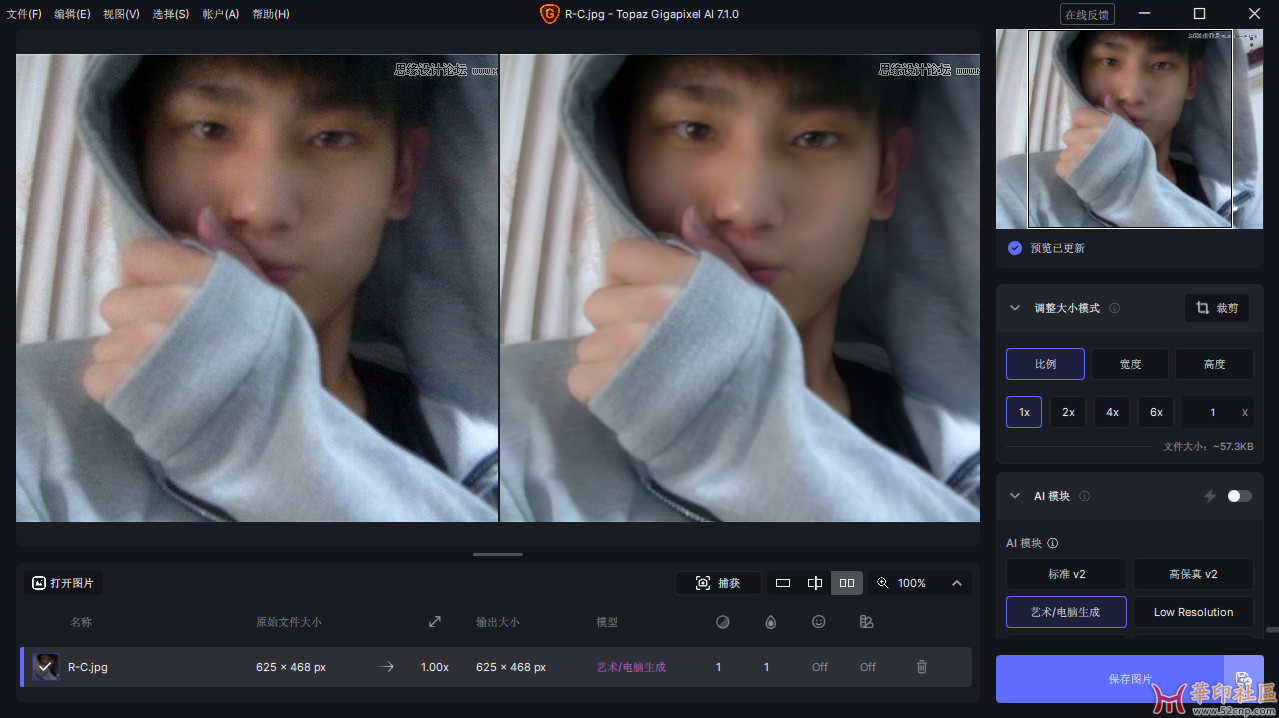
Task: Click the 捕获 capture button
Action: [x=718, y=583]
